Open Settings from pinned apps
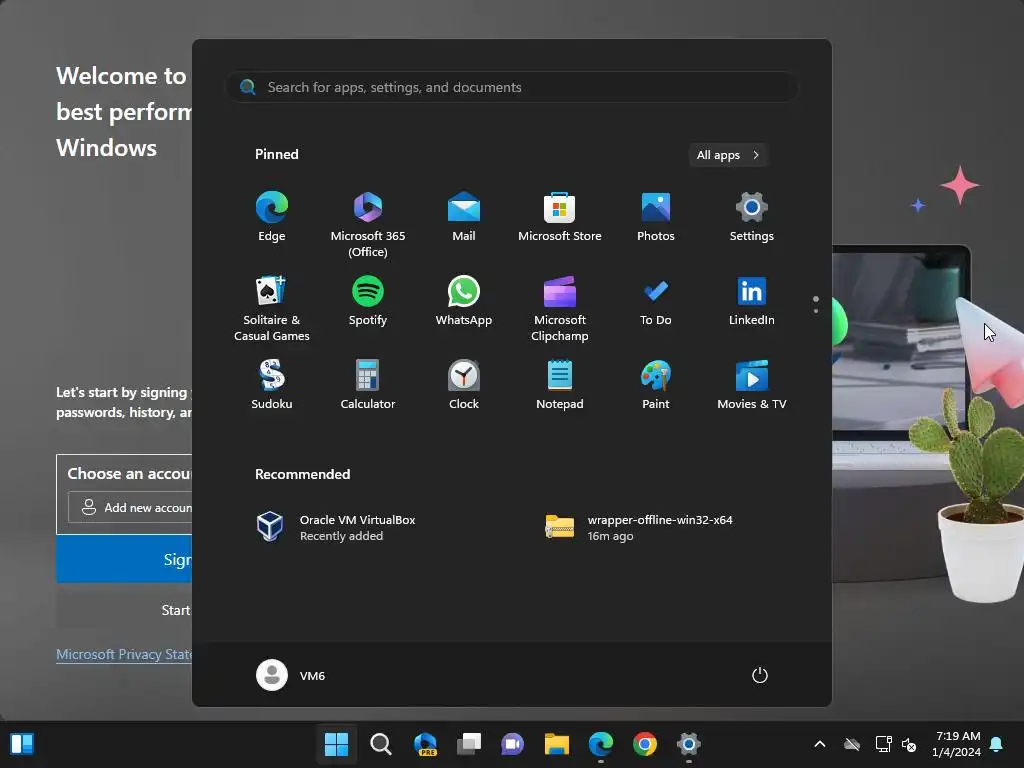 [752, 217]
